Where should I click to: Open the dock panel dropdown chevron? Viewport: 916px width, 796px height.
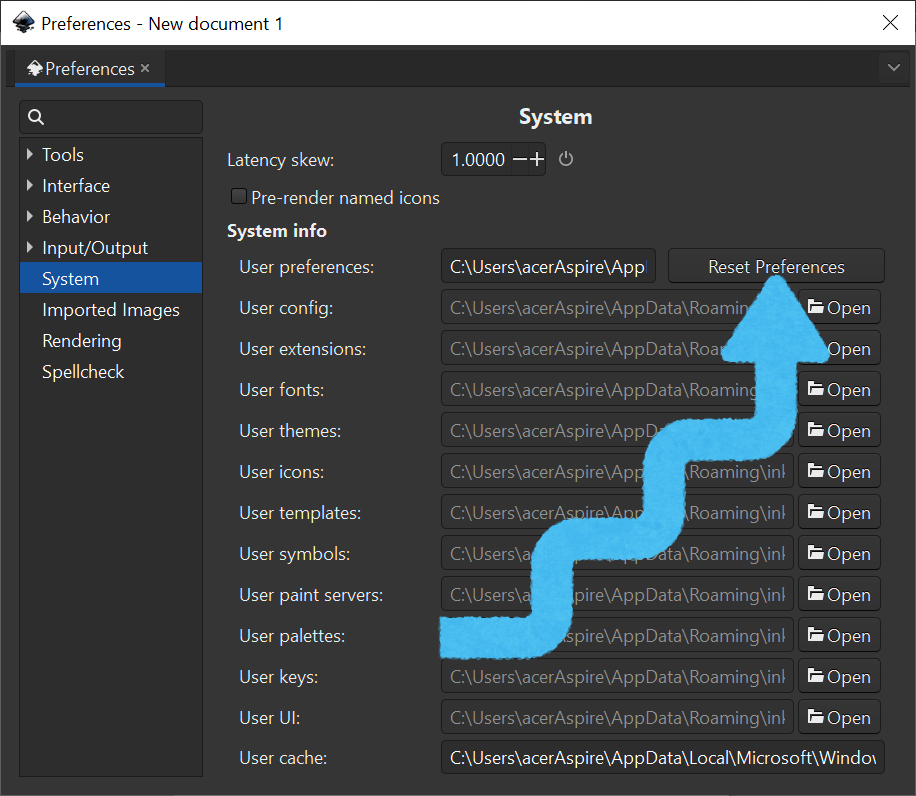(893, 68)
